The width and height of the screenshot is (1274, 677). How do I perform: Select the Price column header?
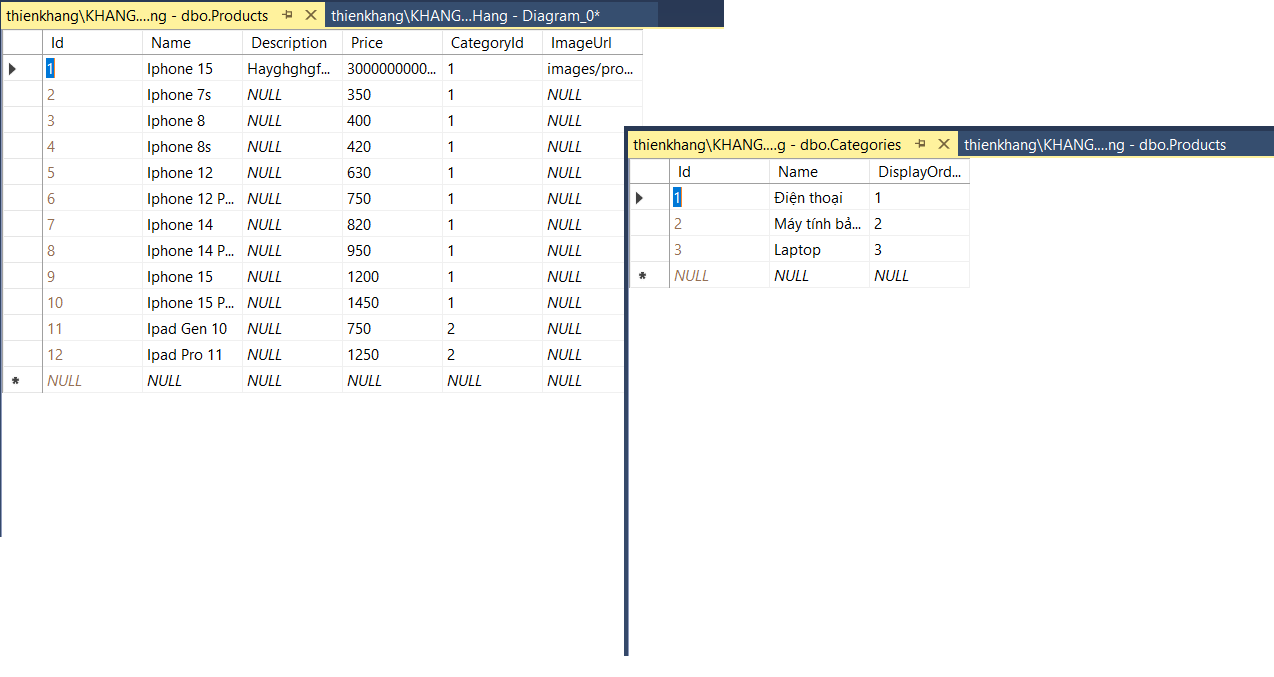tap(392, 43)
